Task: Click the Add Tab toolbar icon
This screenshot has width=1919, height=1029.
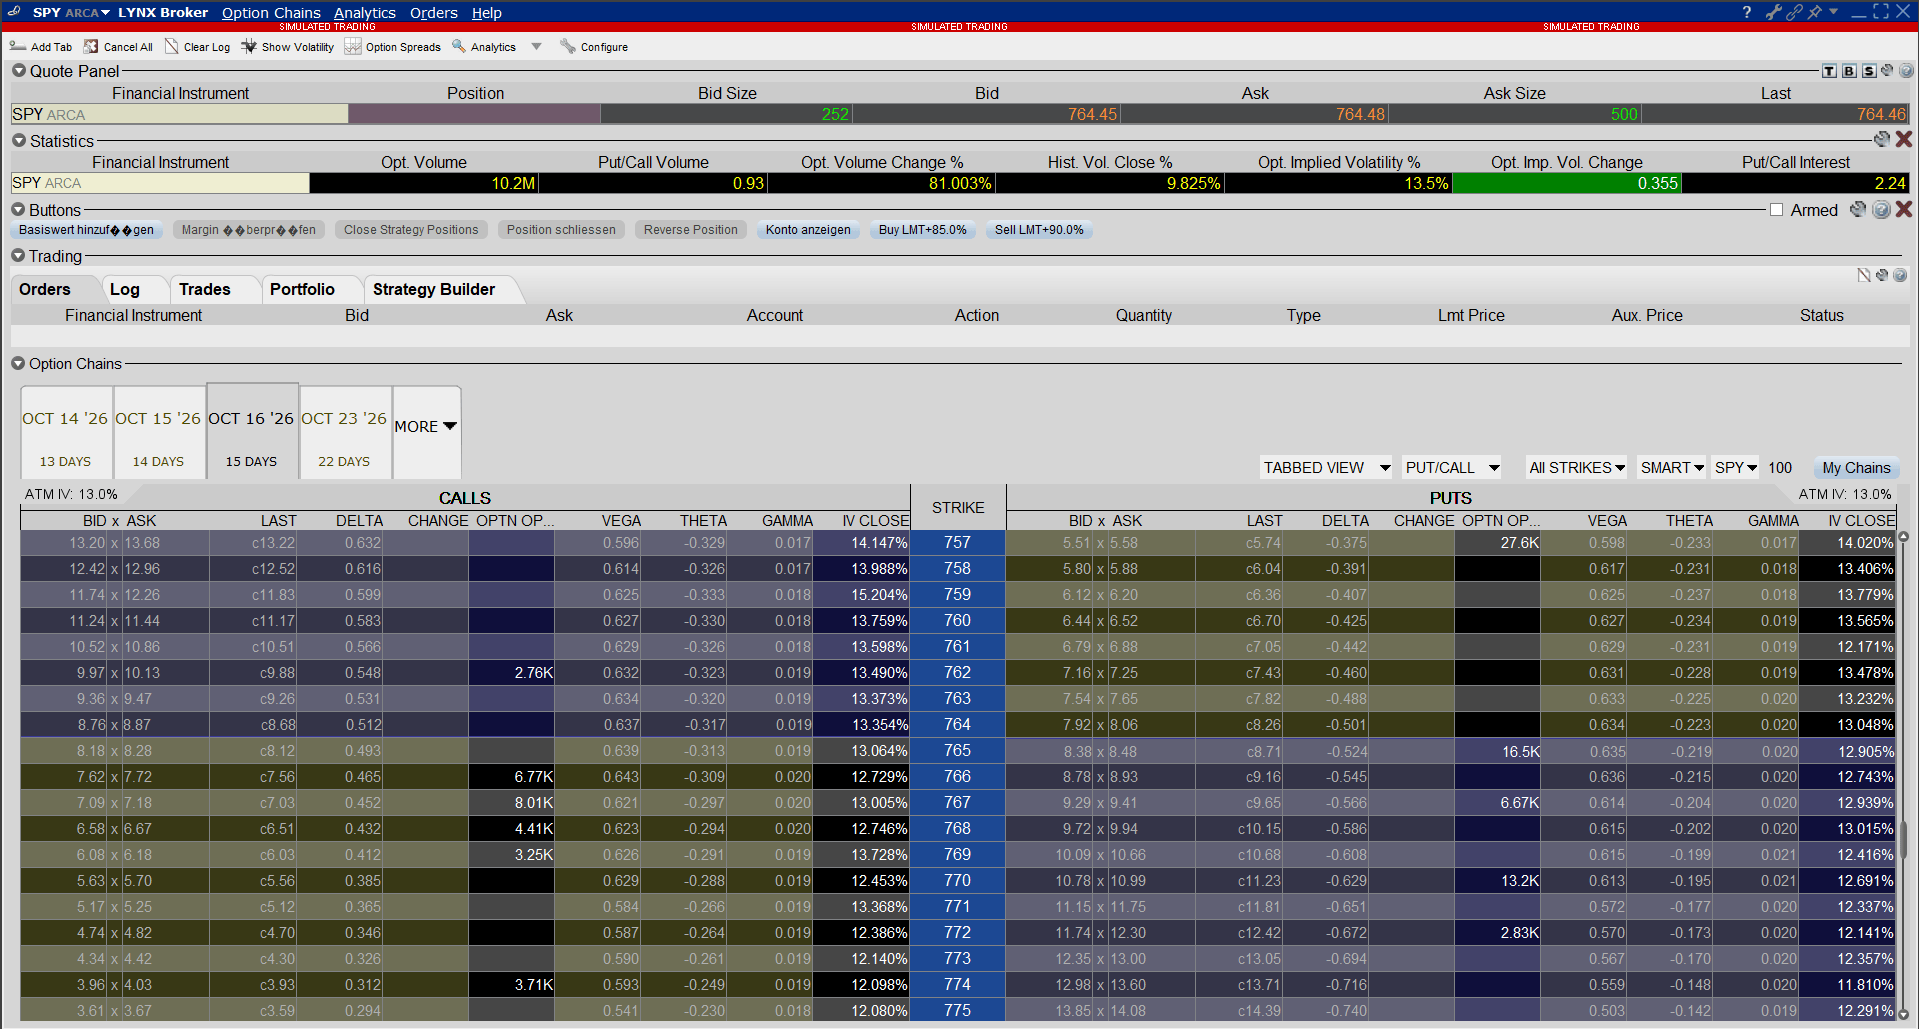Action: coord(17,47)
